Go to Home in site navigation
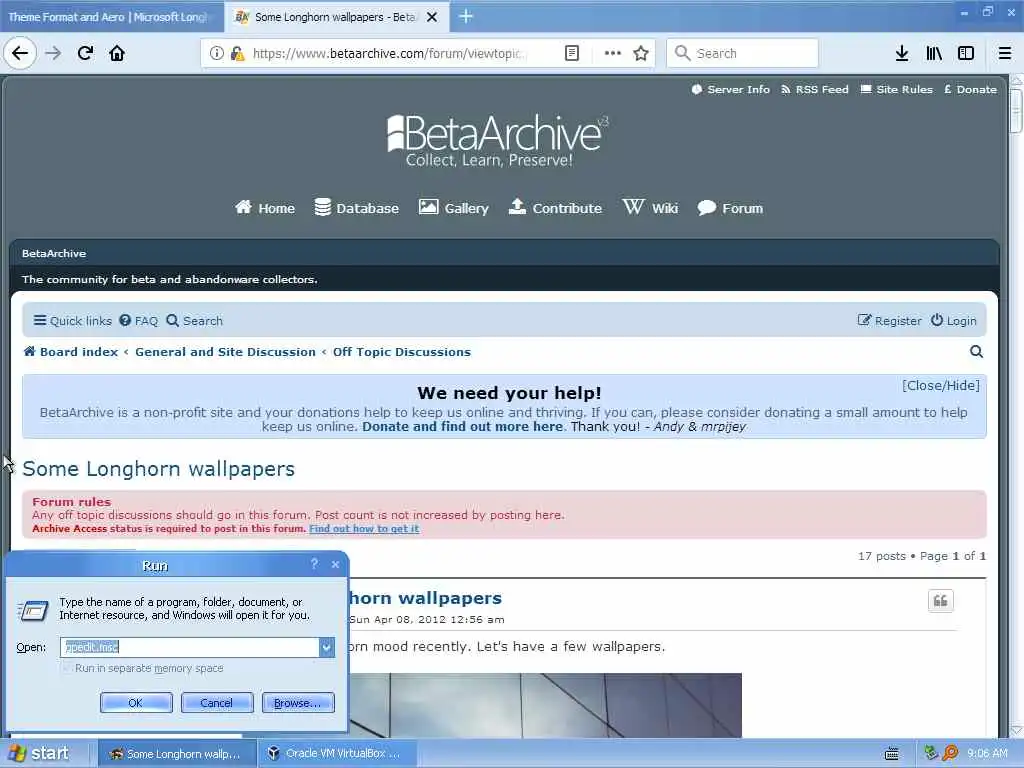The image size is (1024, 768). point(264,208)
